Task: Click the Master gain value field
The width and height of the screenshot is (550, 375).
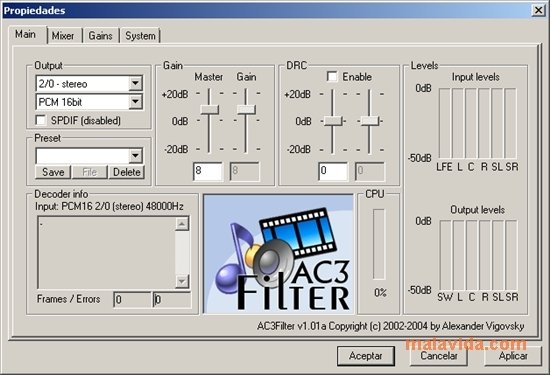Action: click(208, 171)
